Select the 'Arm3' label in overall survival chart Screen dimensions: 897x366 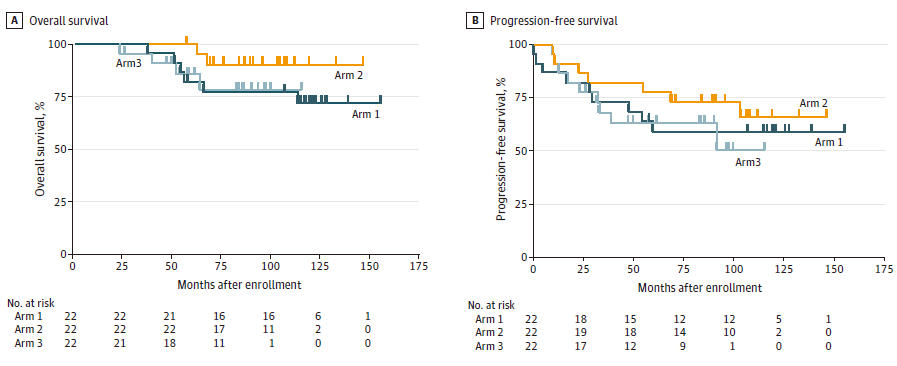point(128,63)
